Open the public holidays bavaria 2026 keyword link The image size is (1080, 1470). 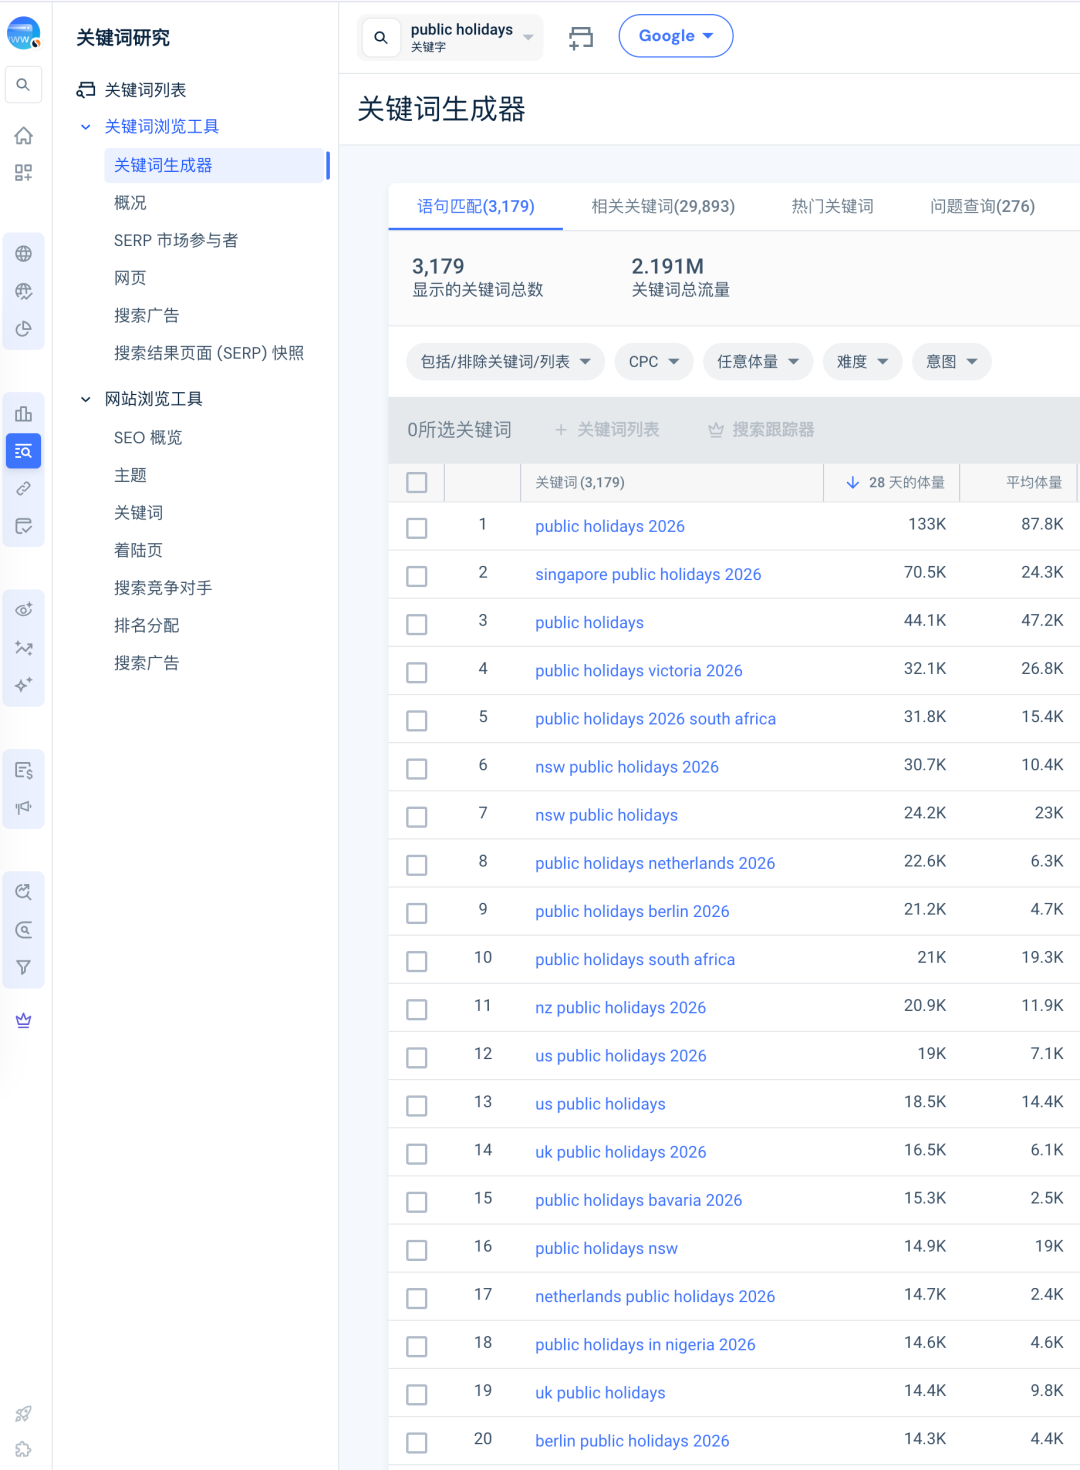(639, 1200)
